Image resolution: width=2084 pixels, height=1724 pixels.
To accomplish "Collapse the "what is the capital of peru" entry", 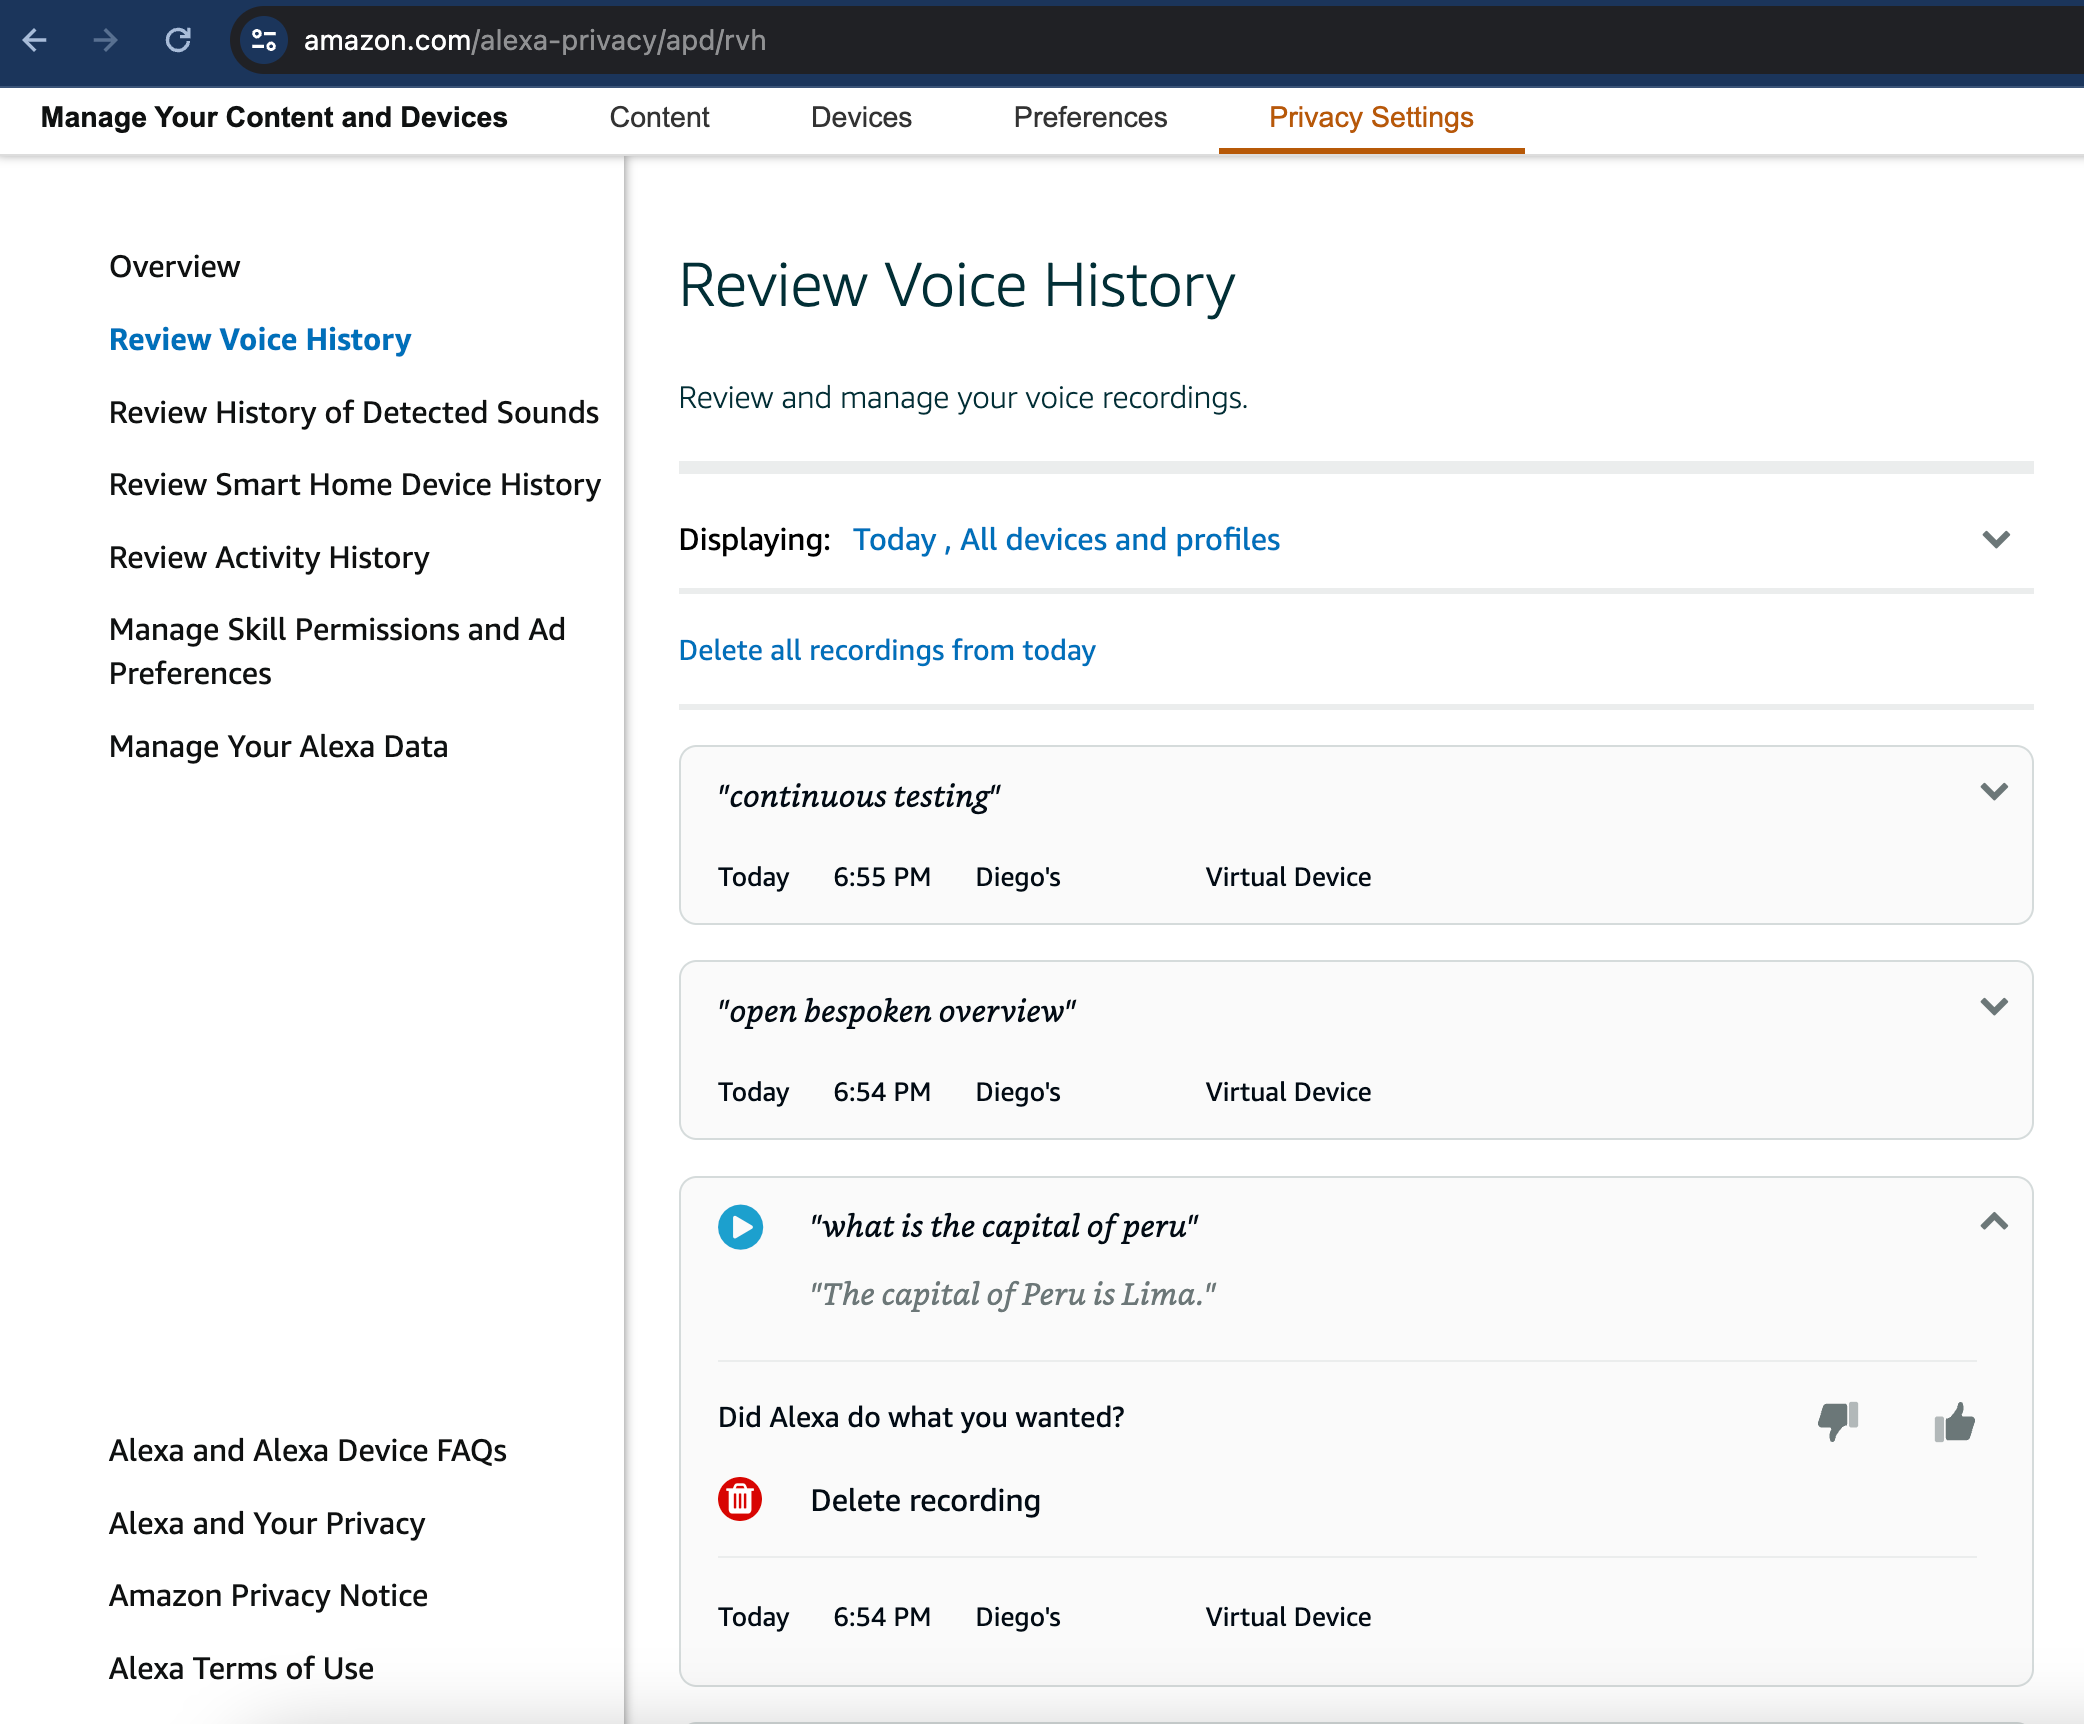I will point(1994,1221).
